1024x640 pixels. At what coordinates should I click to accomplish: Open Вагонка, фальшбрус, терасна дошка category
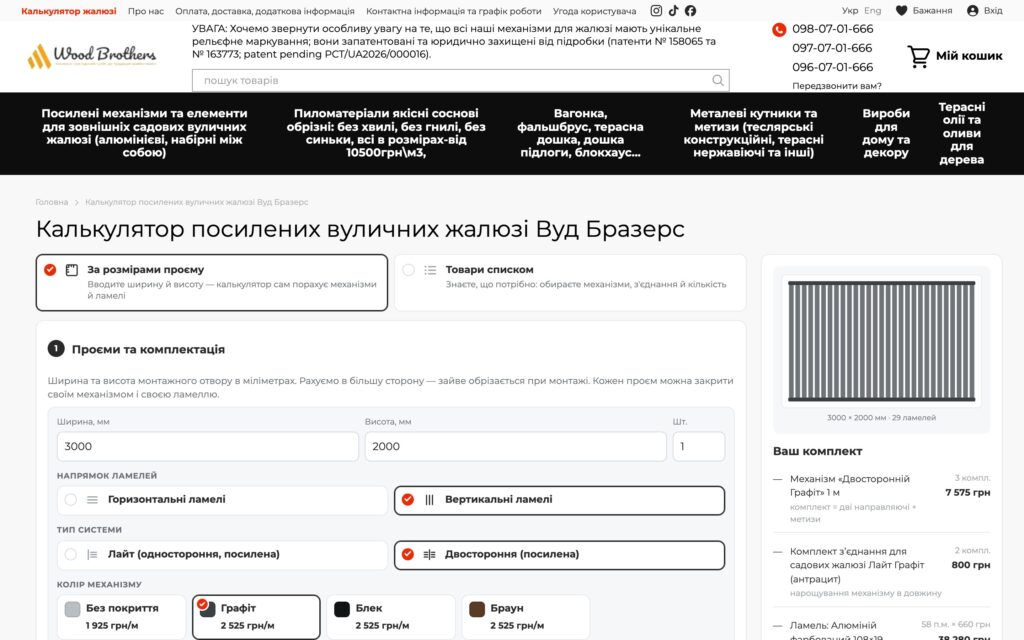click(580, 133)
